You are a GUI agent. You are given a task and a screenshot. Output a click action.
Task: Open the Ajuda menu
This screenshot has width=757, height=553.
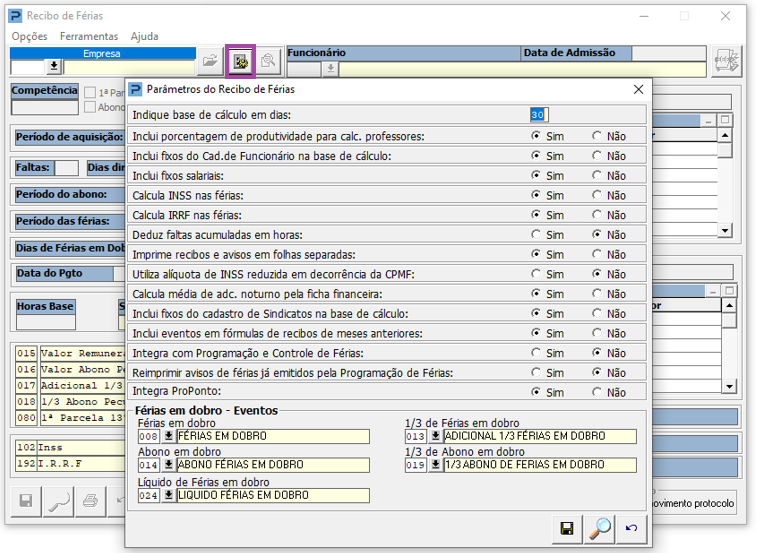click(144, 36)
